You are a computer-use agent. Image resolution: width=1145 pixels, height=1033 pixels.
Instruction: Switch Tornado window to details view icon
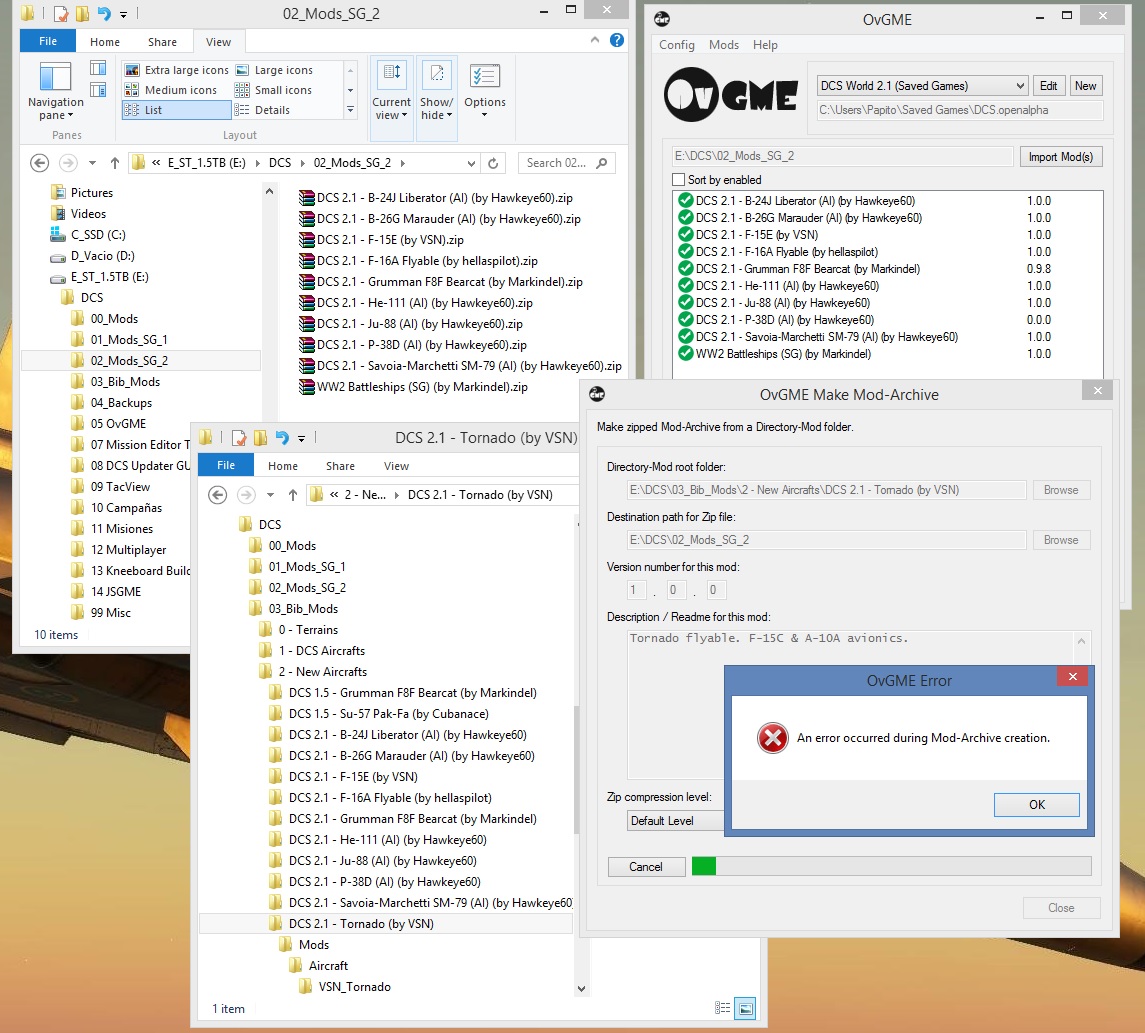(722, 1008)
